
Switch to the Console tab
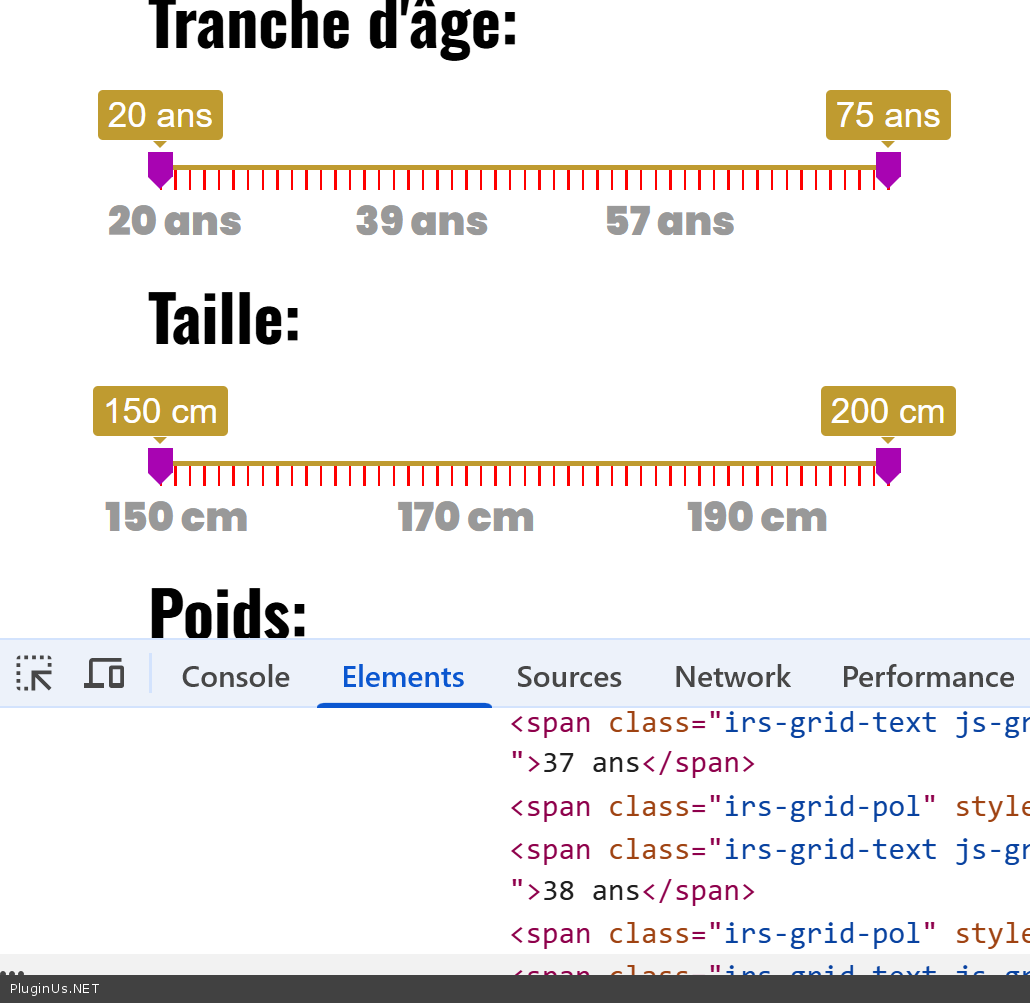235,677
